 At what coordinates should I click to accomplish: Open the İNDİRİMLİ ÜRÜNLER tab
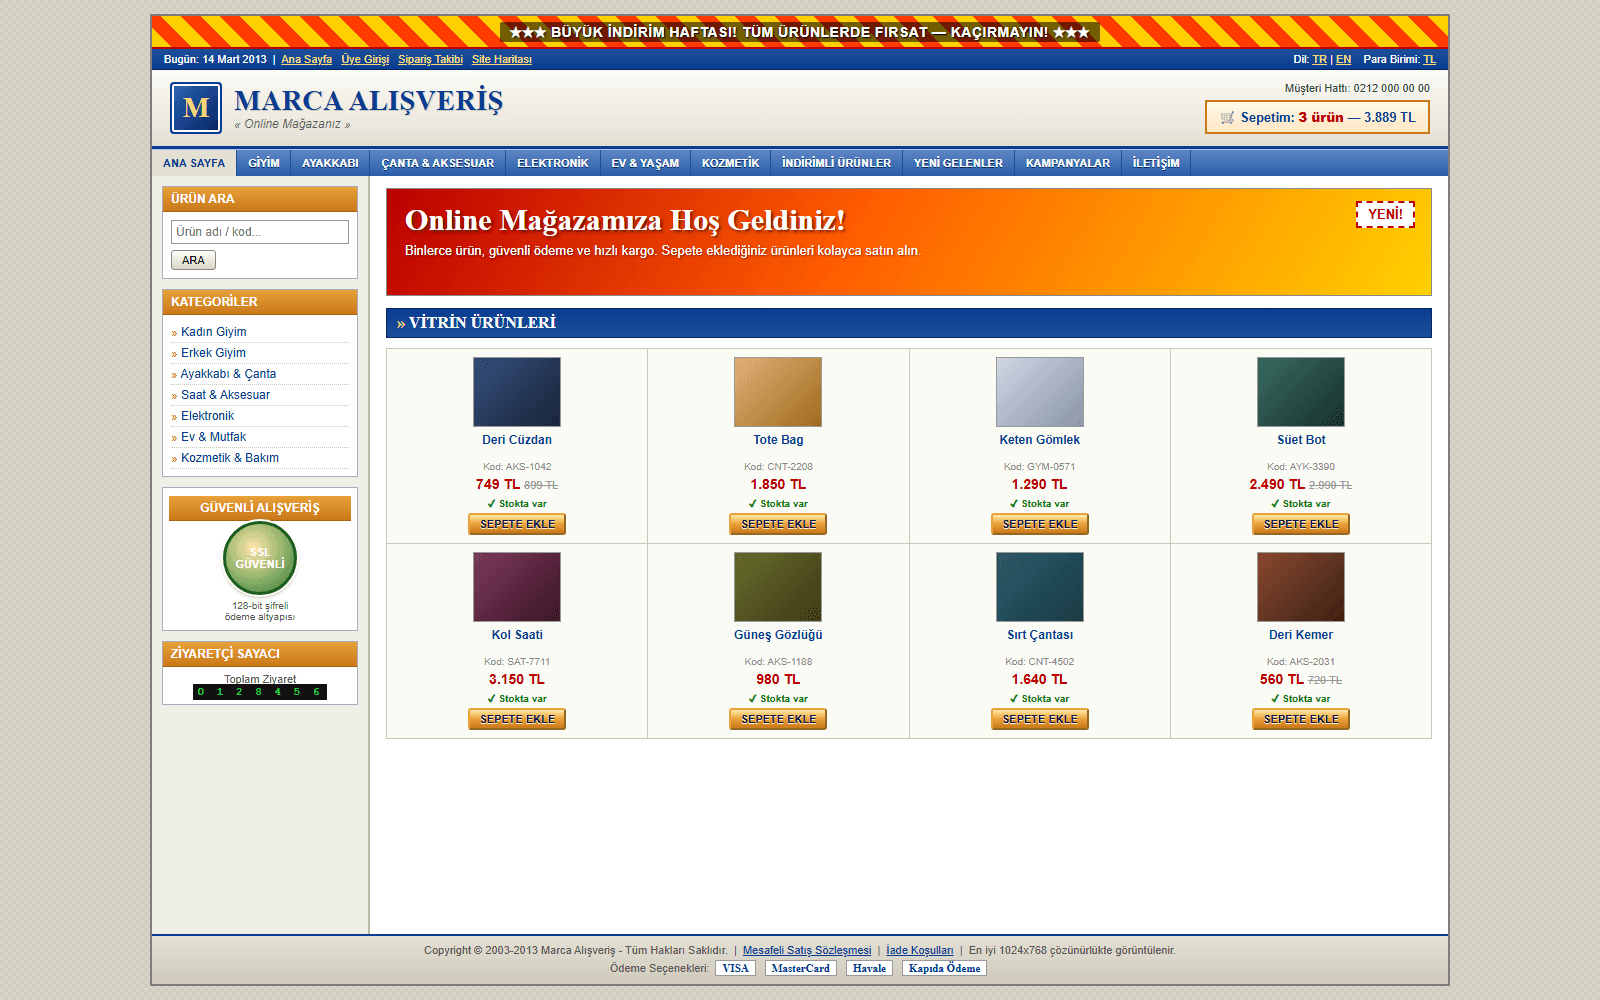(x=836, y=163)
